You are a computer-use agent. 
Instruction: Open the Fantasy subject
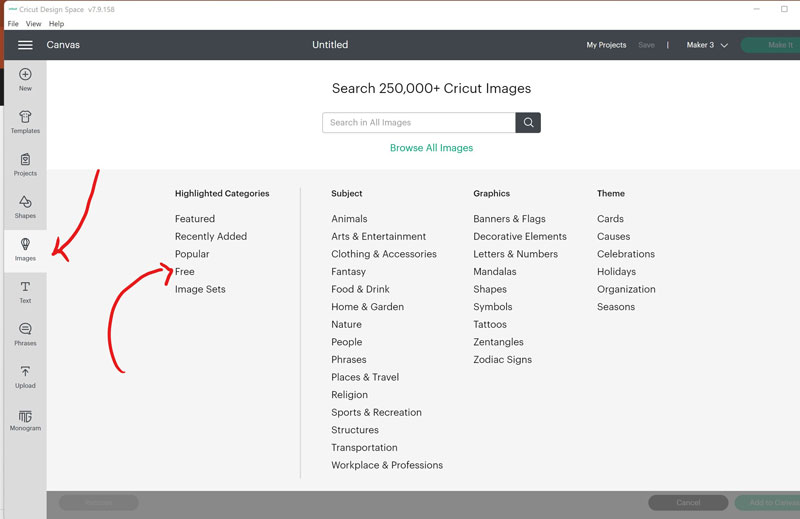point(348,271)
